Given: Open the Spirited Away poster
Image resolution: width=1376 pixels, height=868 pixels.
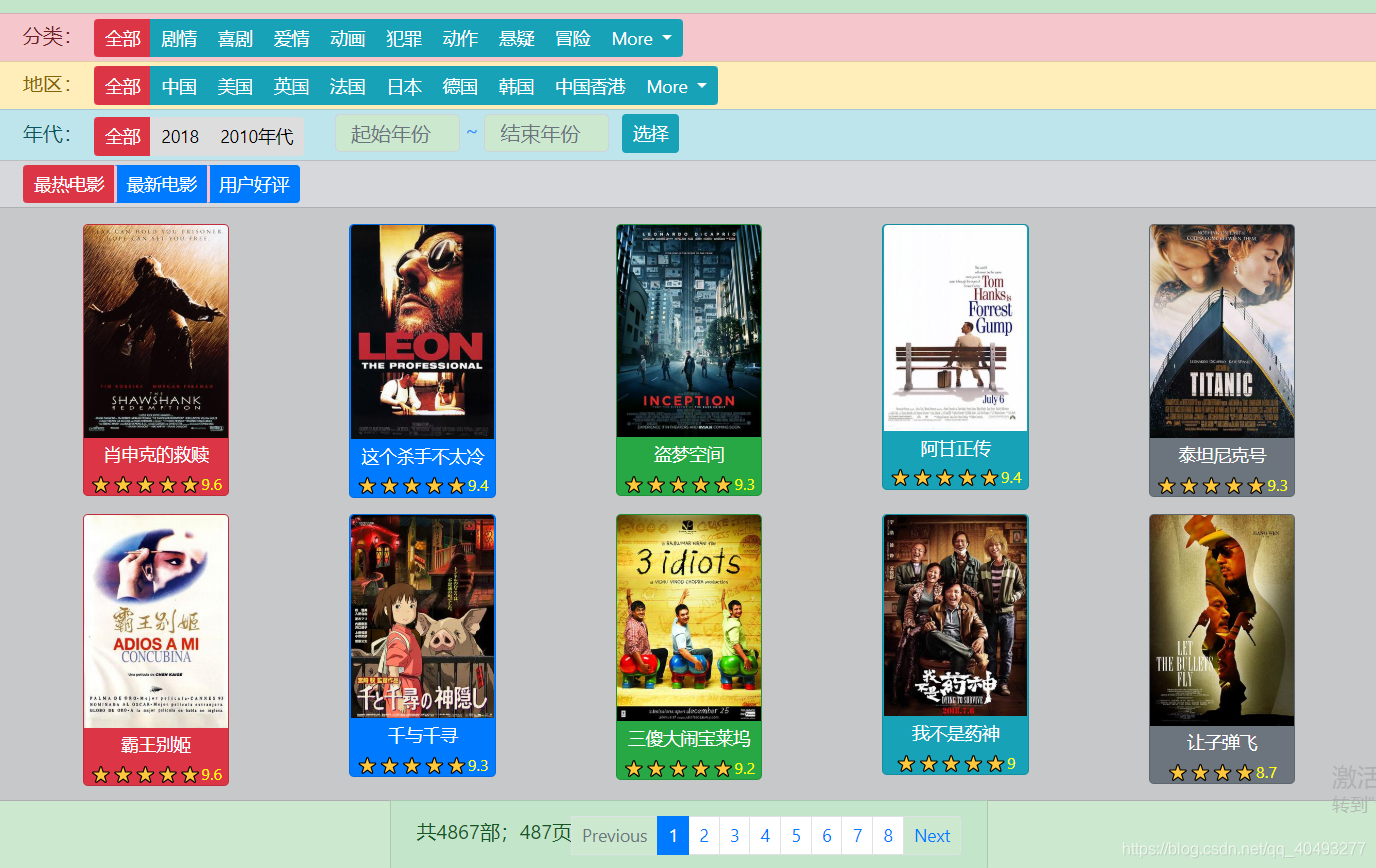Looking at the screenshot, I should point(422,617).
